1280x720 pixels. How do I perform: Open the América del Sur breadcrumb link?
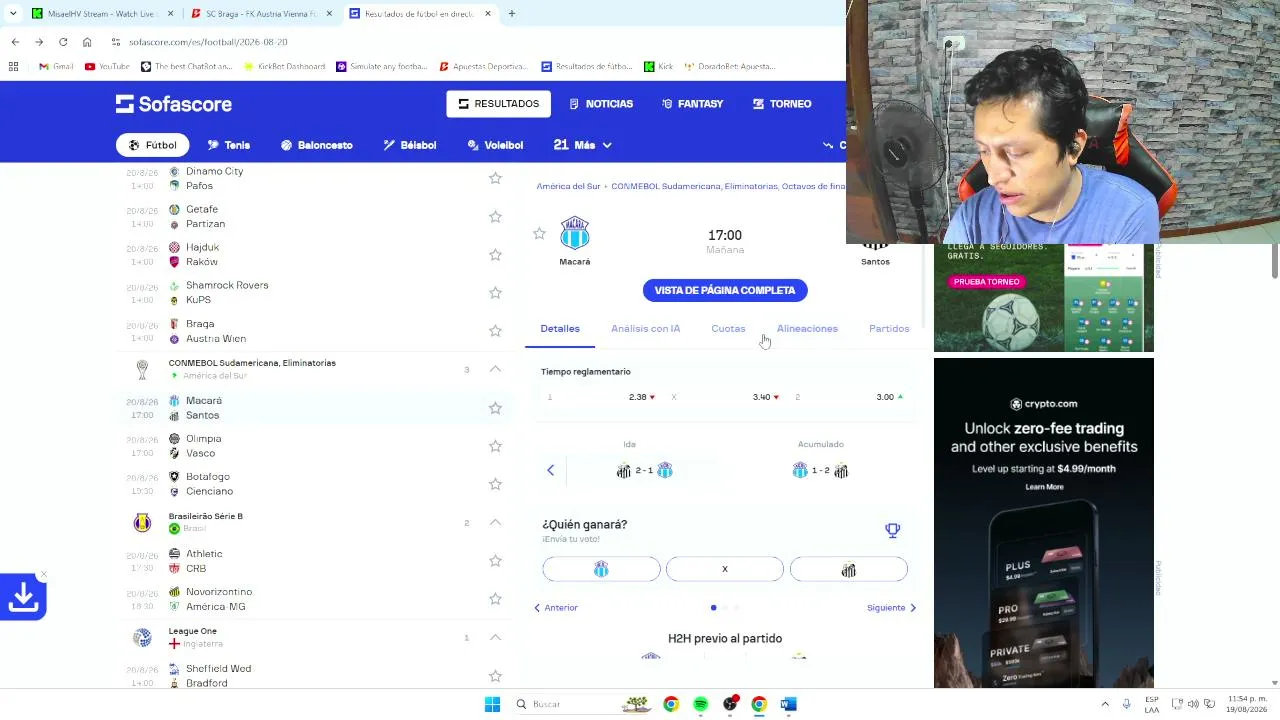click(x=568, y=186)
